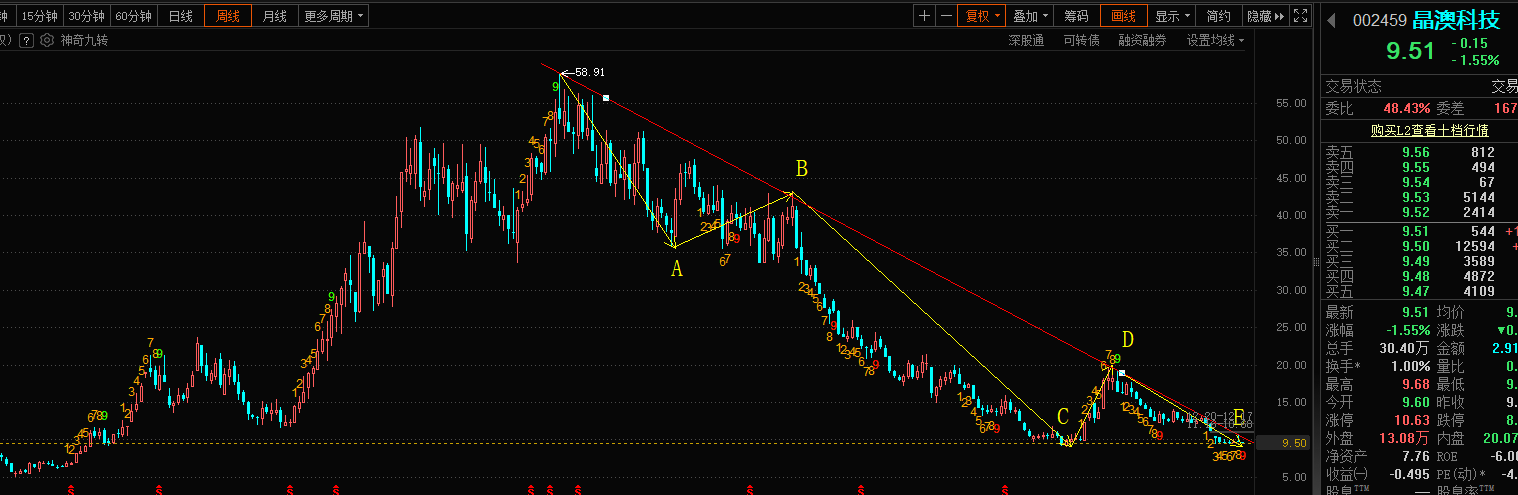This screenshot has width=1518, height=495.
Task: Switch to 月线 monthly chart tab
Action: 275,16
